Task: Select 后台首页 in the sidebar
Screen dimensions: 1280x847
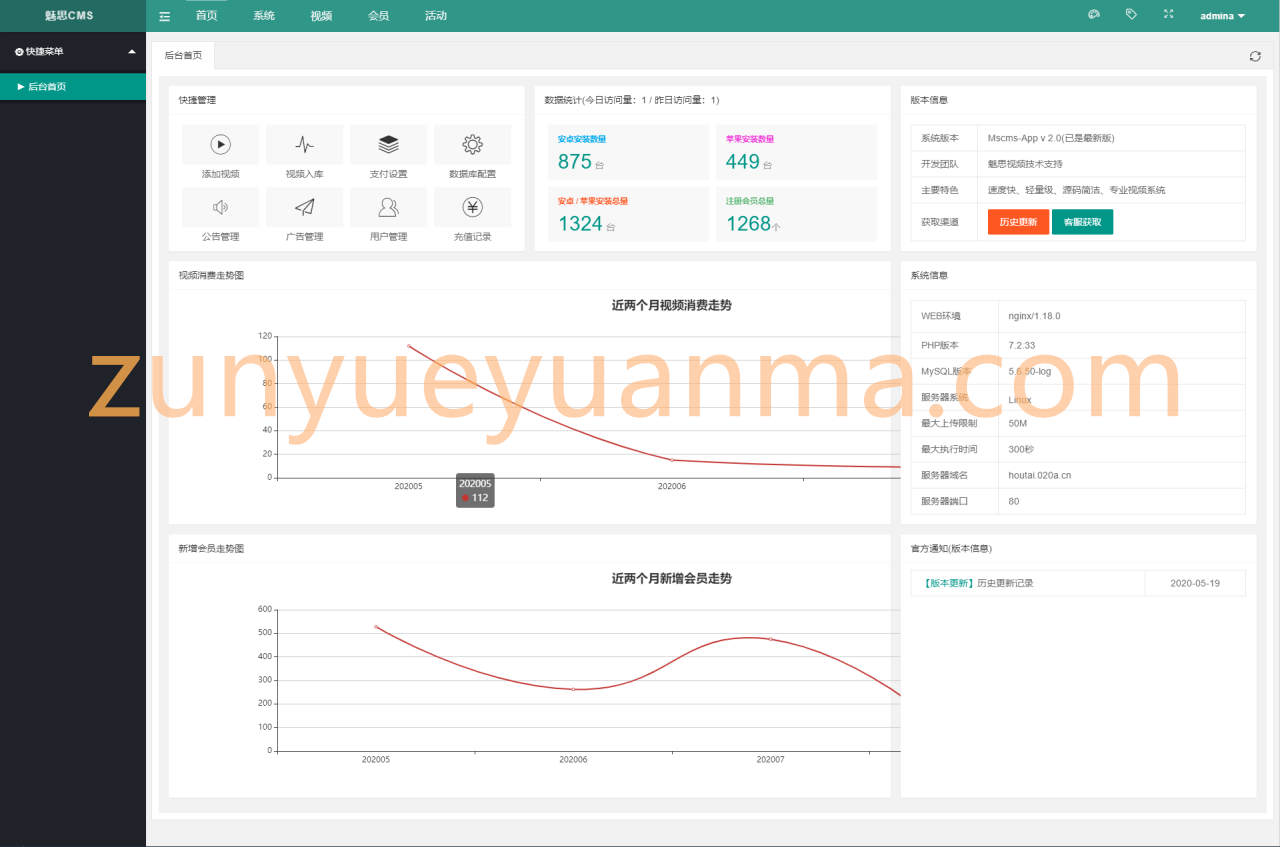Action: coord(73,87)
